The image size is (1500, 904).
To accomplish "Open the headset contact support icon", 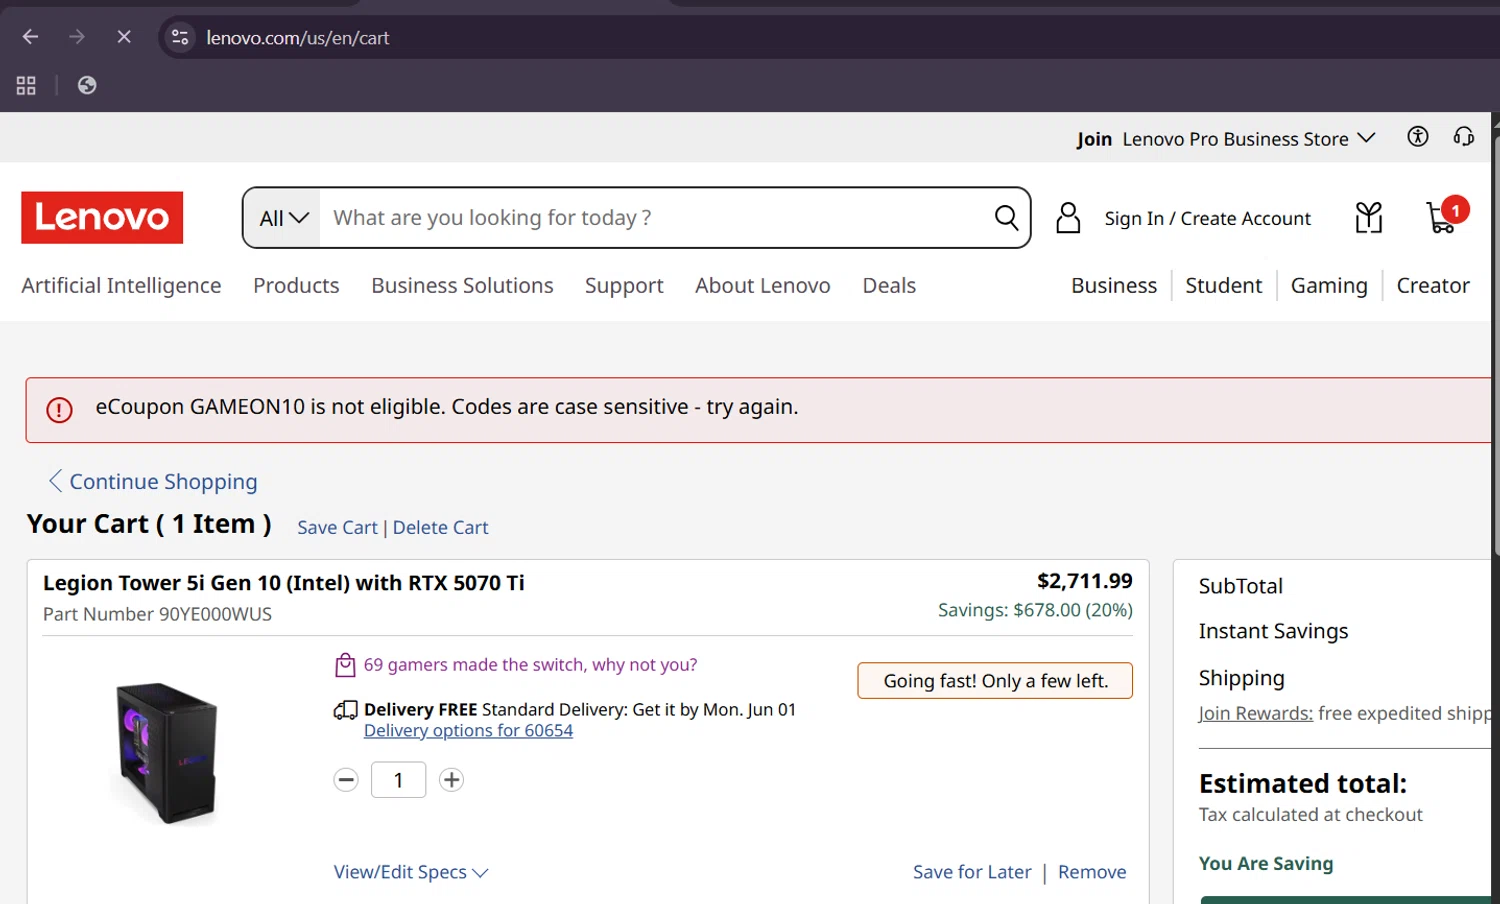I will (x=1464, y=137).
